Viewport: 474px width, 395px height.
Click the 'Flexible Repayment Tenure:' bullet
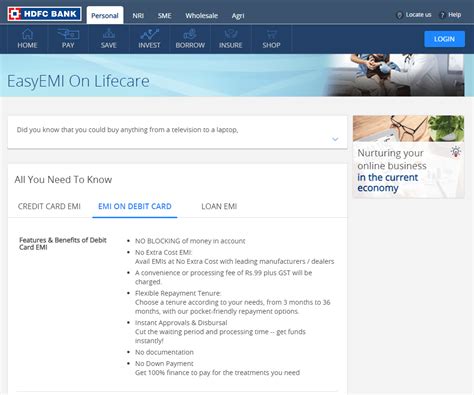(x=178, y=293)
